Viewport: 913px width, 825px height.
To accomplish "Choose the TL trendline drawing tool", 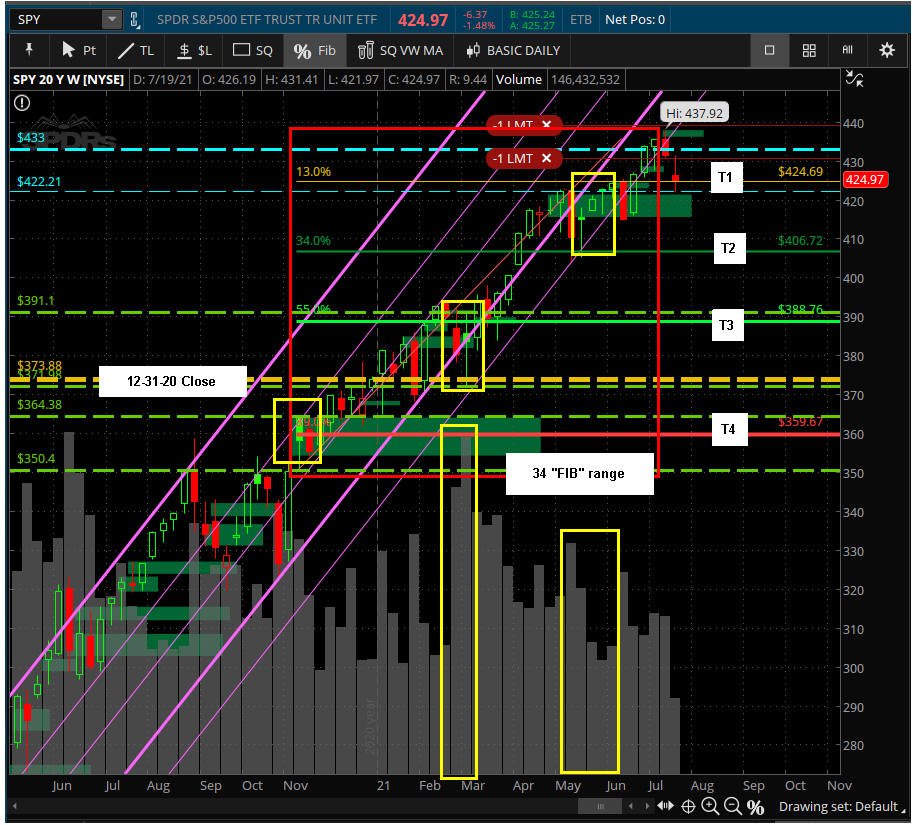I will pos(136,51).
